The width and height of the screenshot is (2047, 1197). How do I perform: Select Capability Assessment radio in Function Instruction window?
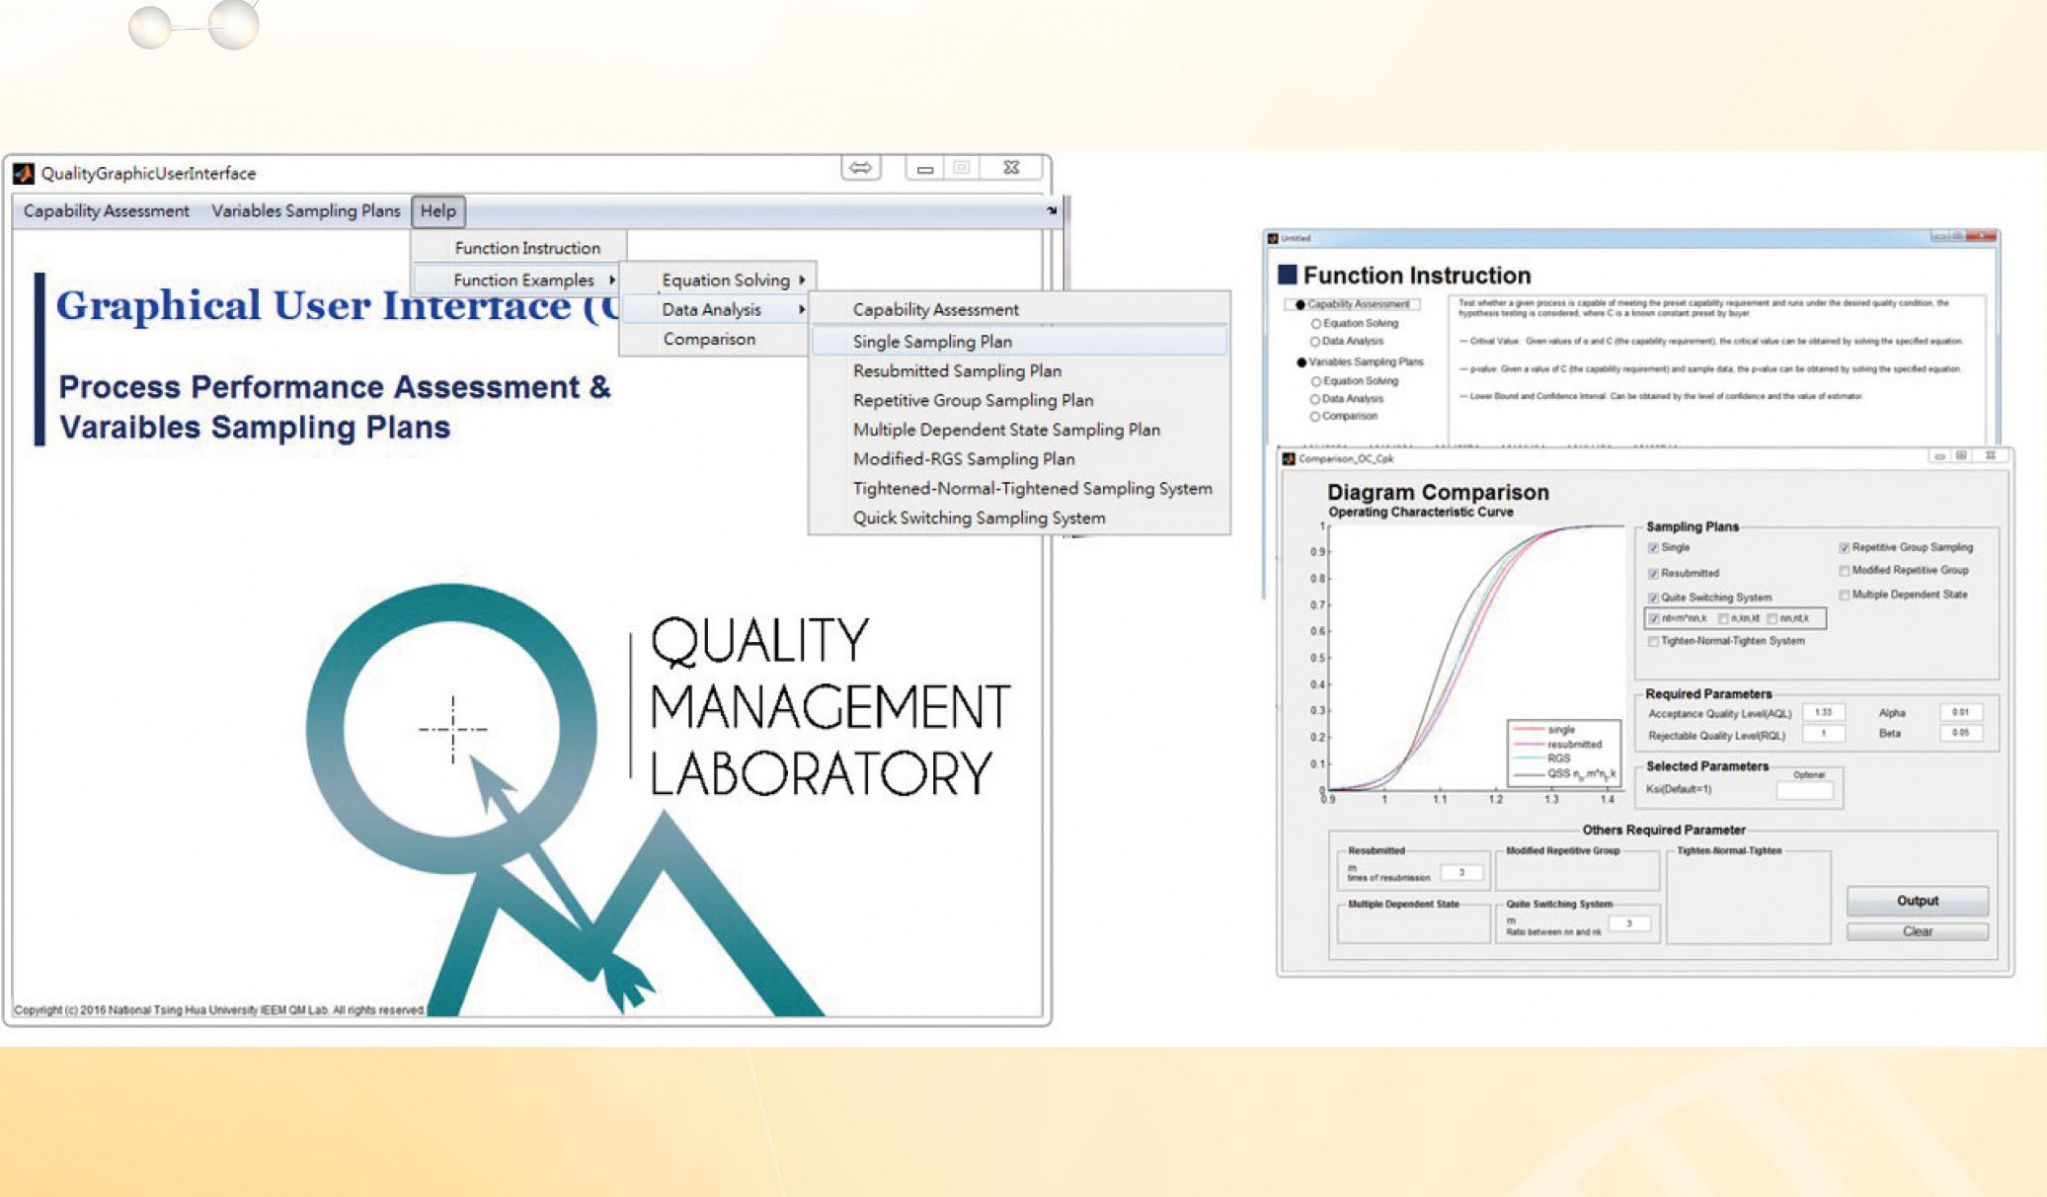1300,304
